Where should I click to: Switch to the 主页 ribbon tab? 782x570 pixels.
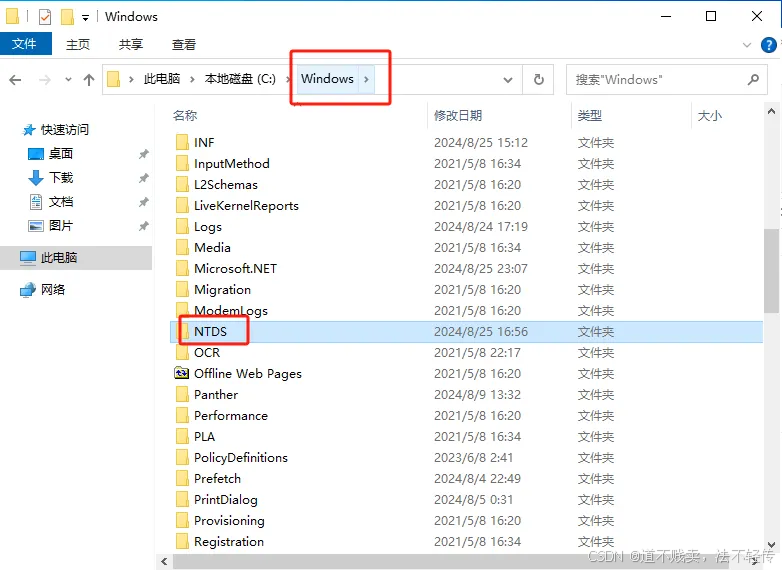click(x=78, y=44)
